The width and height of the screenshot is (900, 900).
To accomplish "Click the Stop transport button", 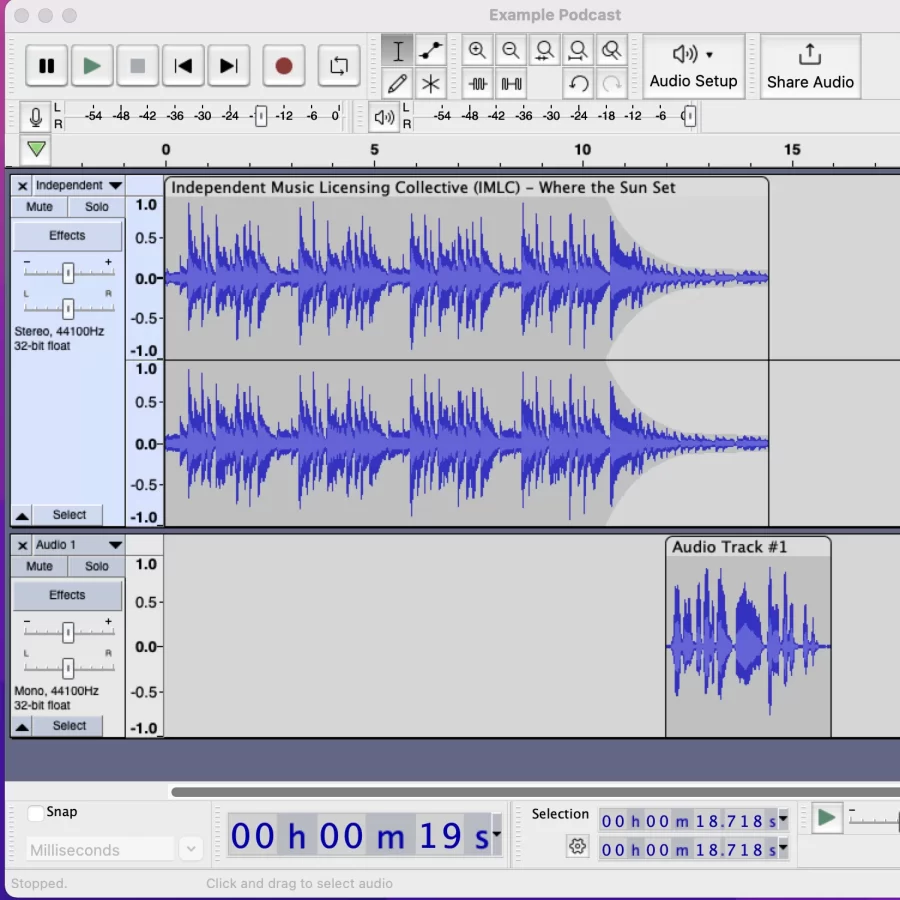I will click(x=137, y=66).
